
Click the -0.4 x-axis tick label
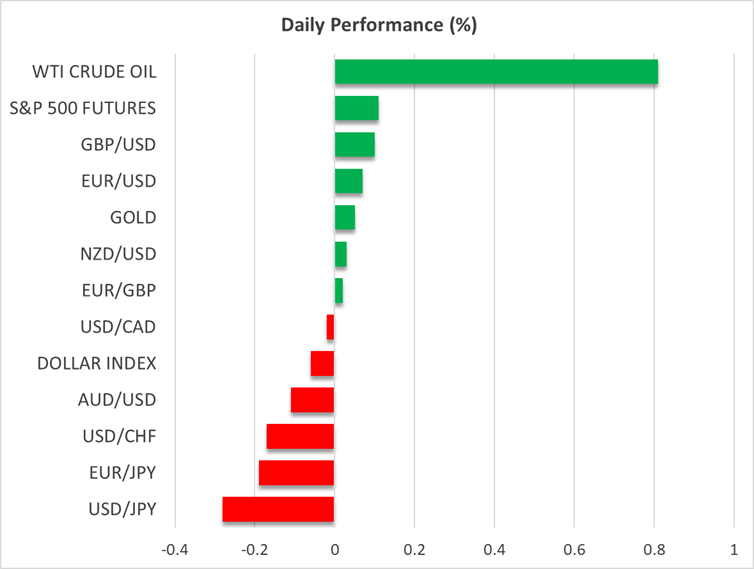click(x=175, y=549)
